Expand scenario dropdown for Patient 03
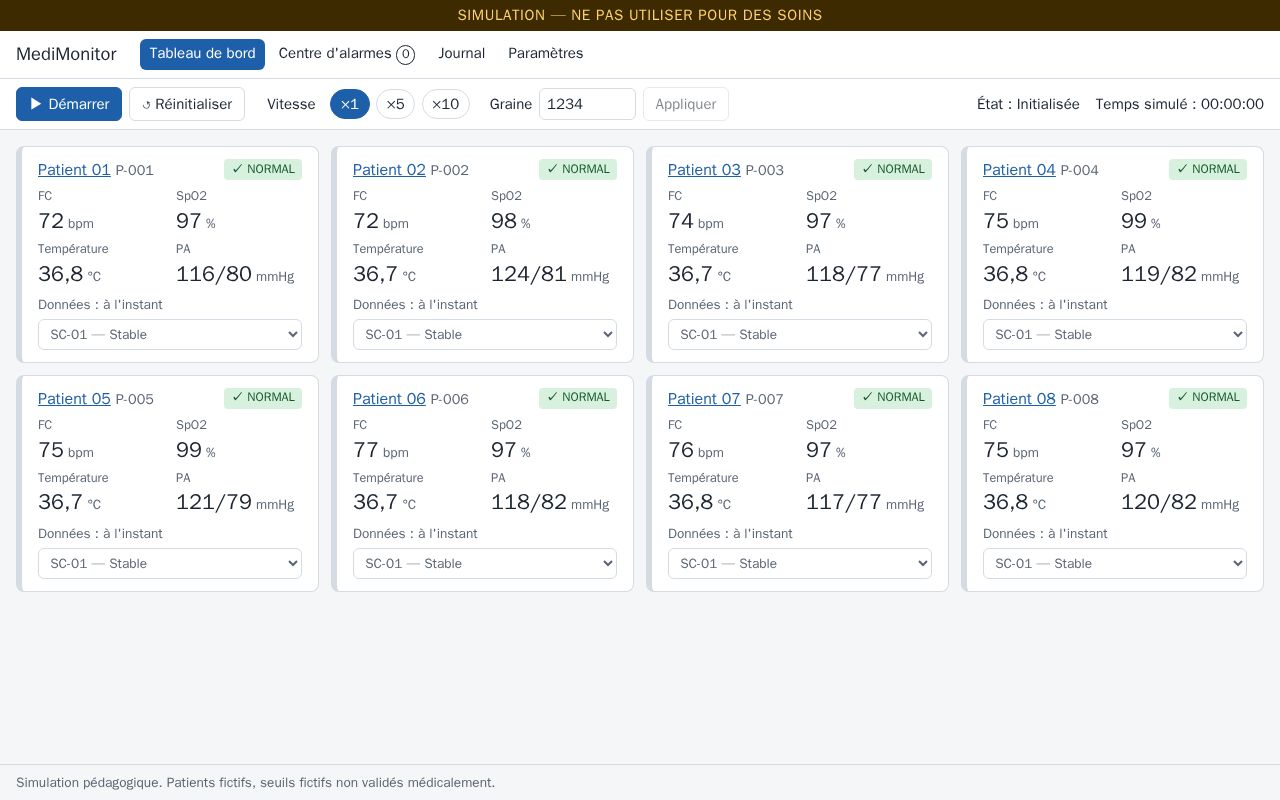The width and height of the screenshot is (1280, 800). [800, 335]
